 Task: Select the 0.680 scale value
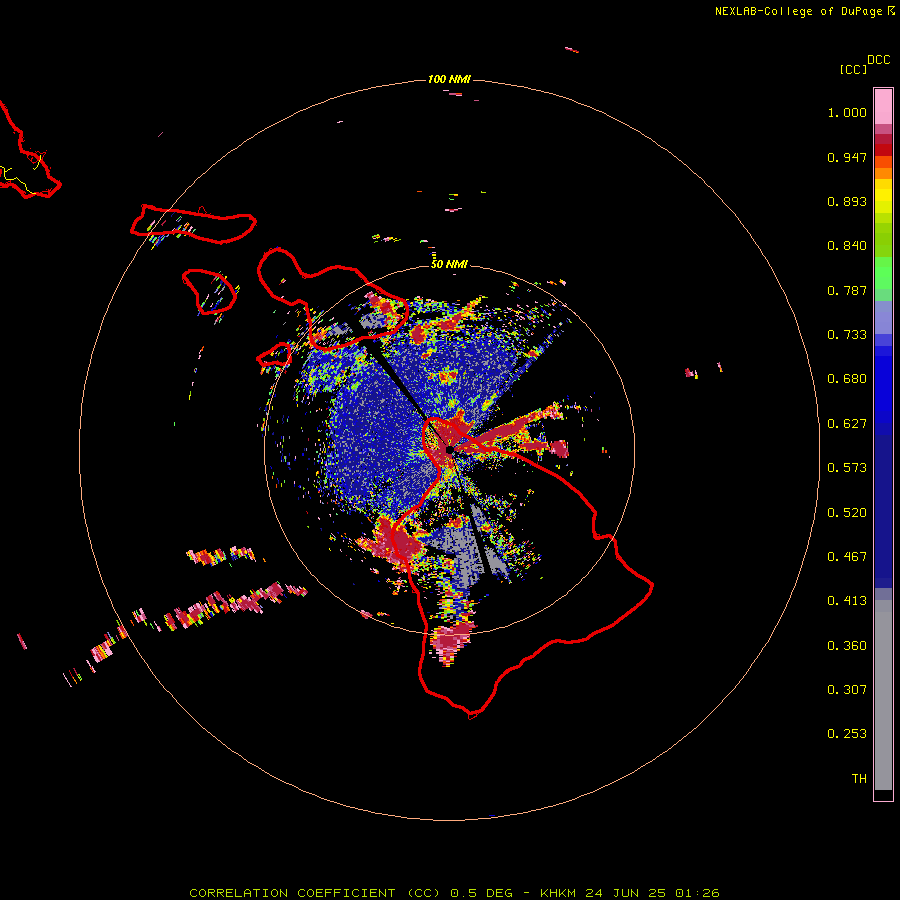point(847,379)
